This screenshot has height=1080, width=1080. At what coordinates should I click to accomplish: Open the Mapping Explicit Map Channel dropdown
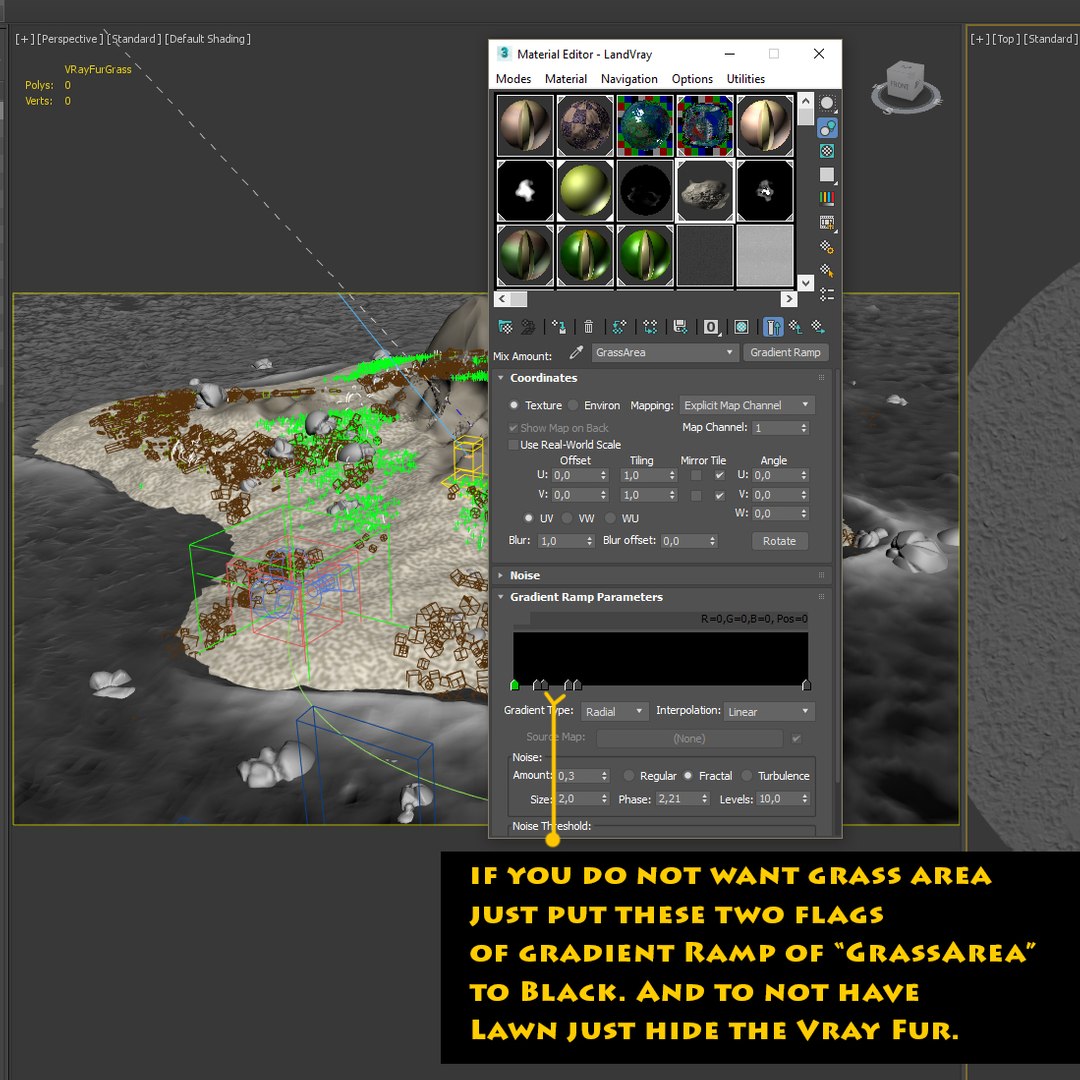point(747,405)
